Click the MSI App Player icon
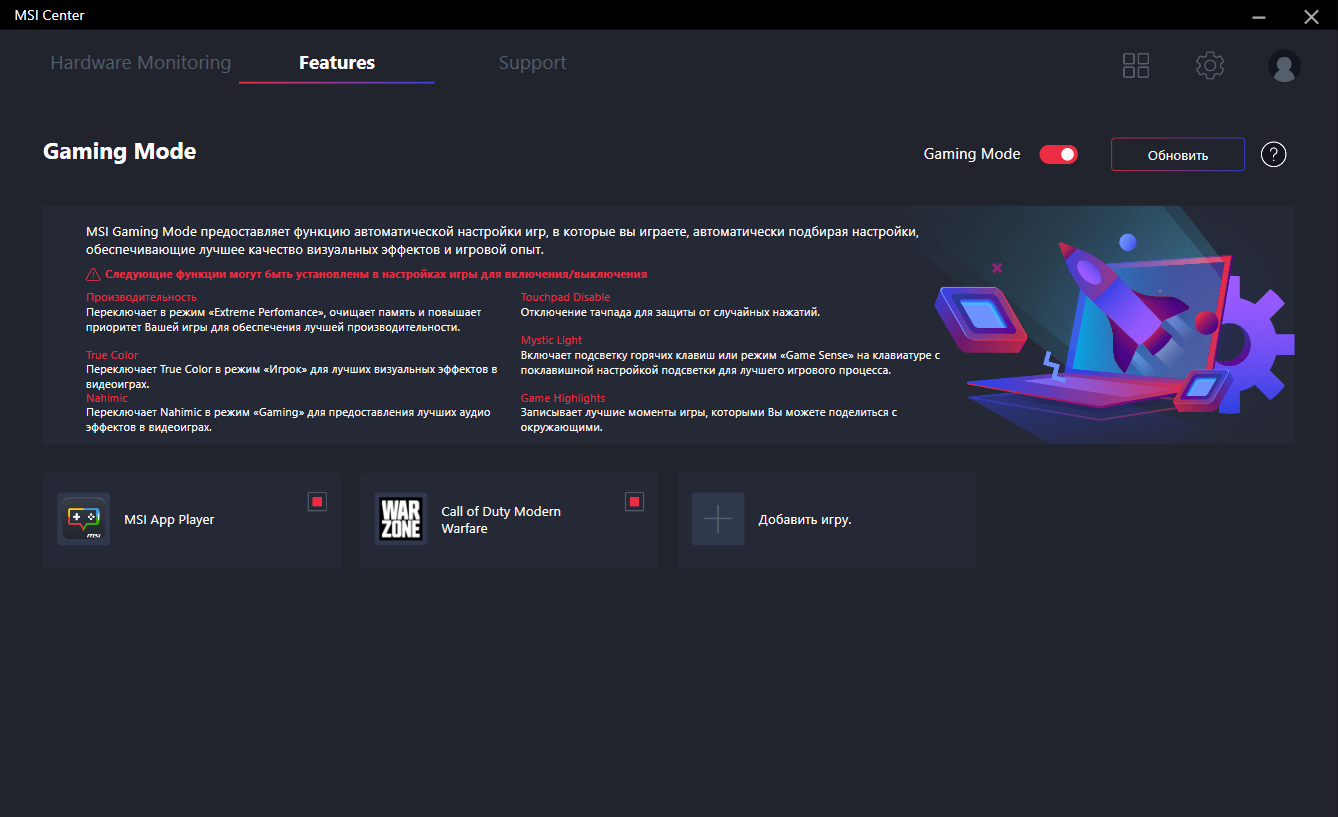The width and height of the screenshot is (1338, 817). coord(83,519)
